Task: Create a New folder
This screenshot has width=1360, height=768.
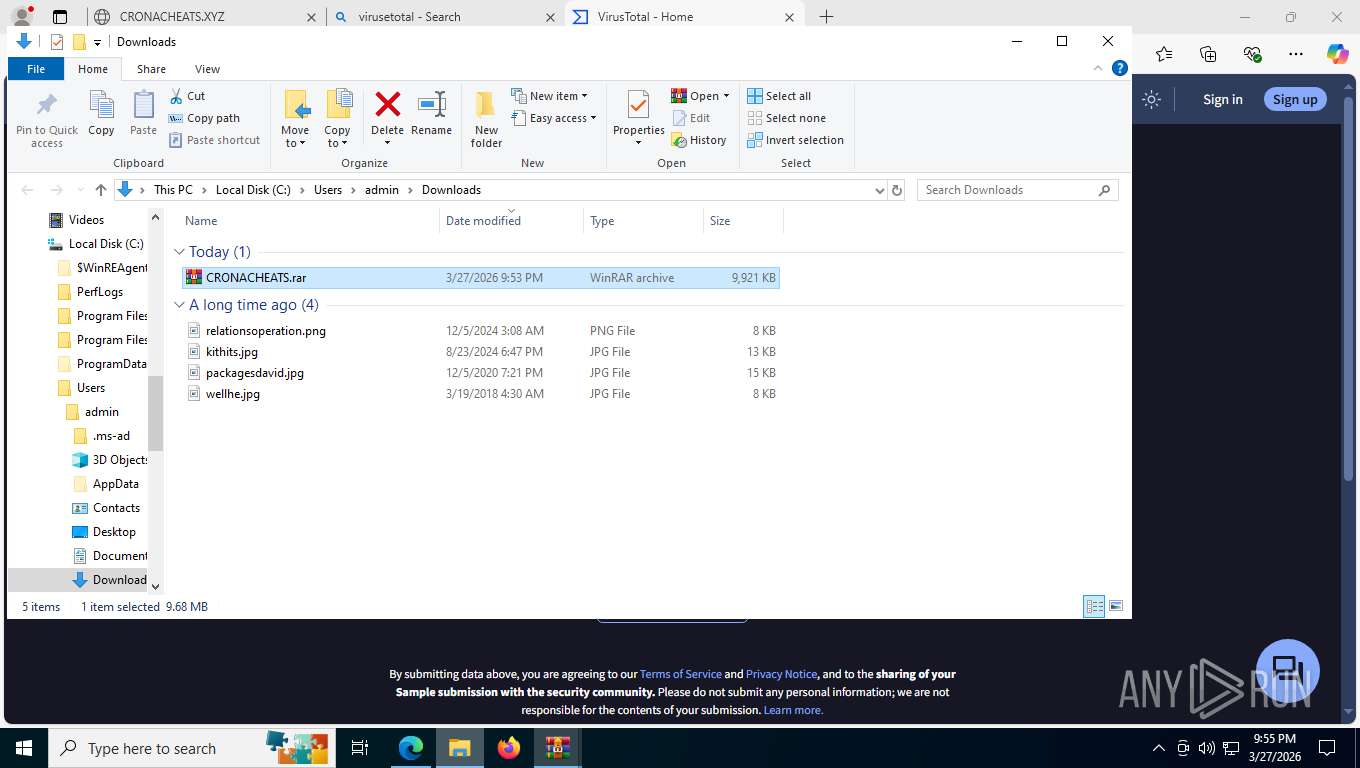Action: (486, 120)
